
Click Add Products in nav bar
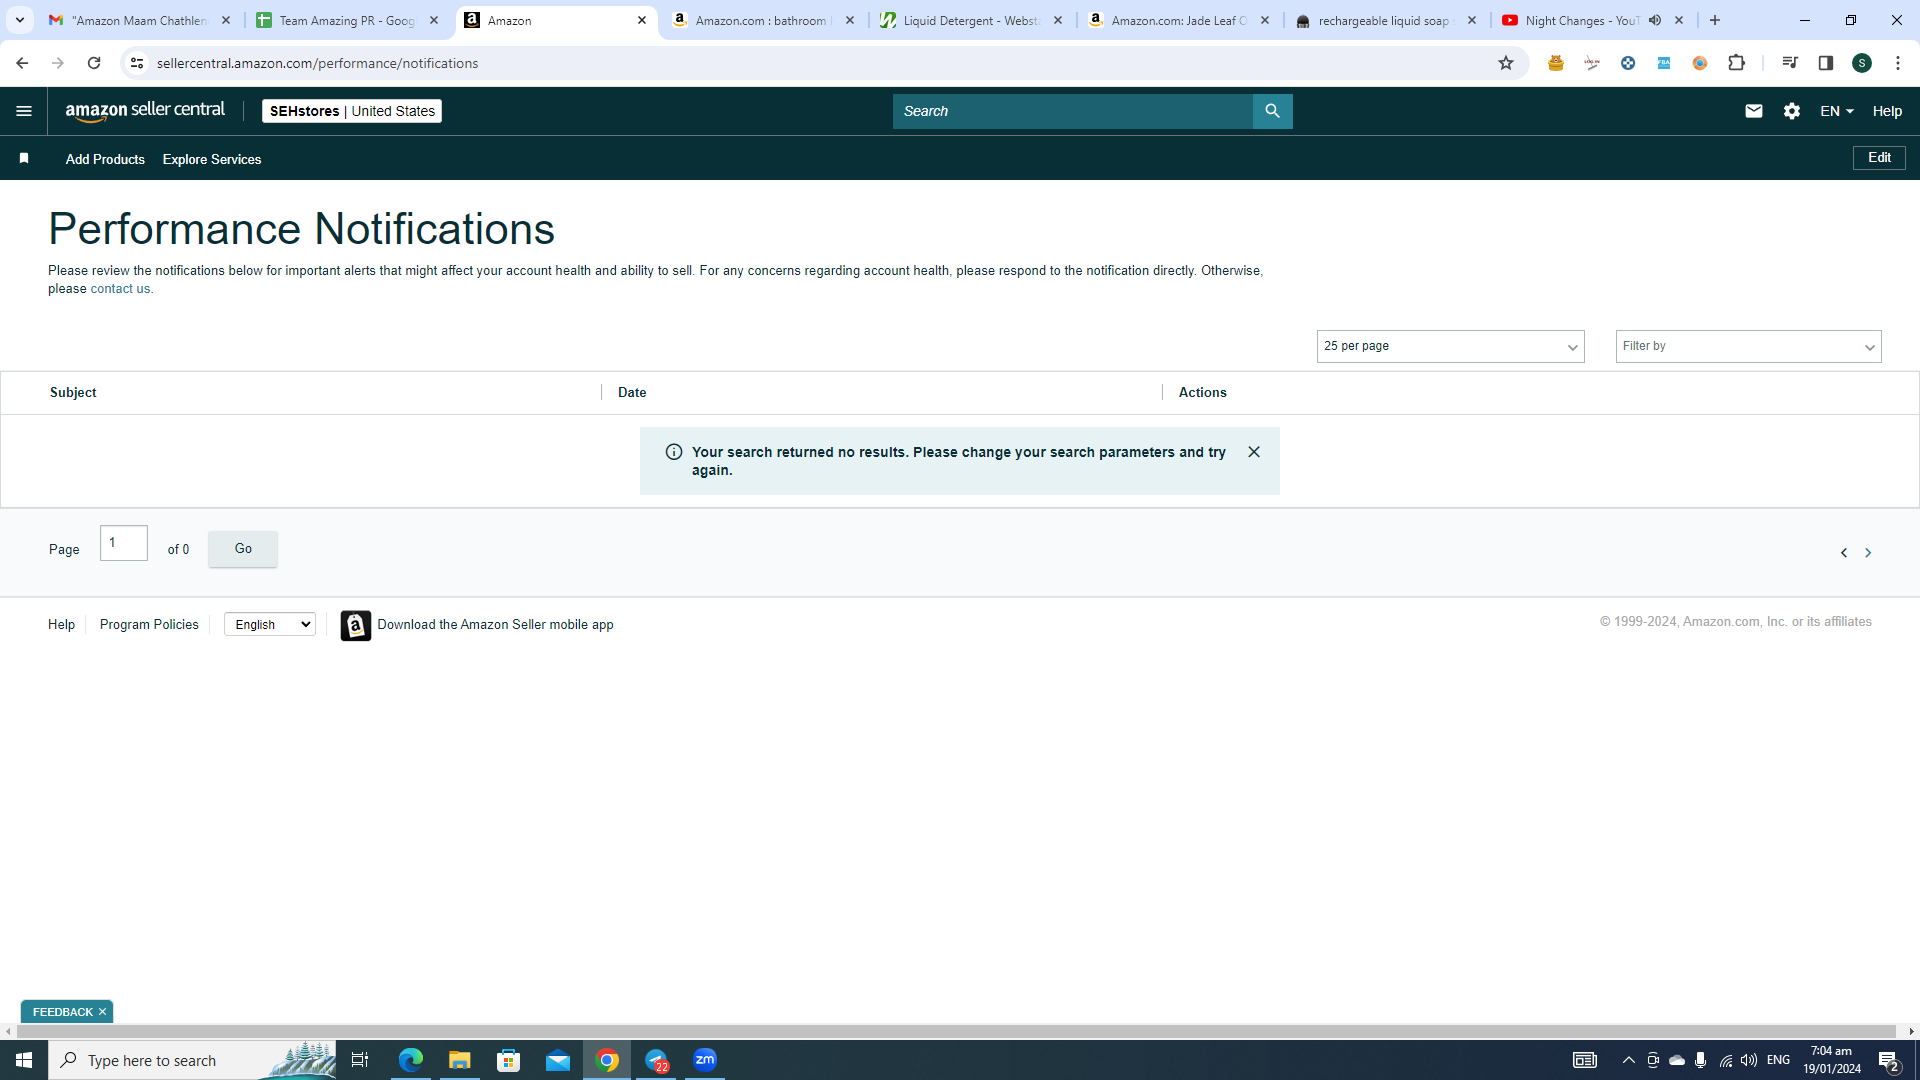105,159
